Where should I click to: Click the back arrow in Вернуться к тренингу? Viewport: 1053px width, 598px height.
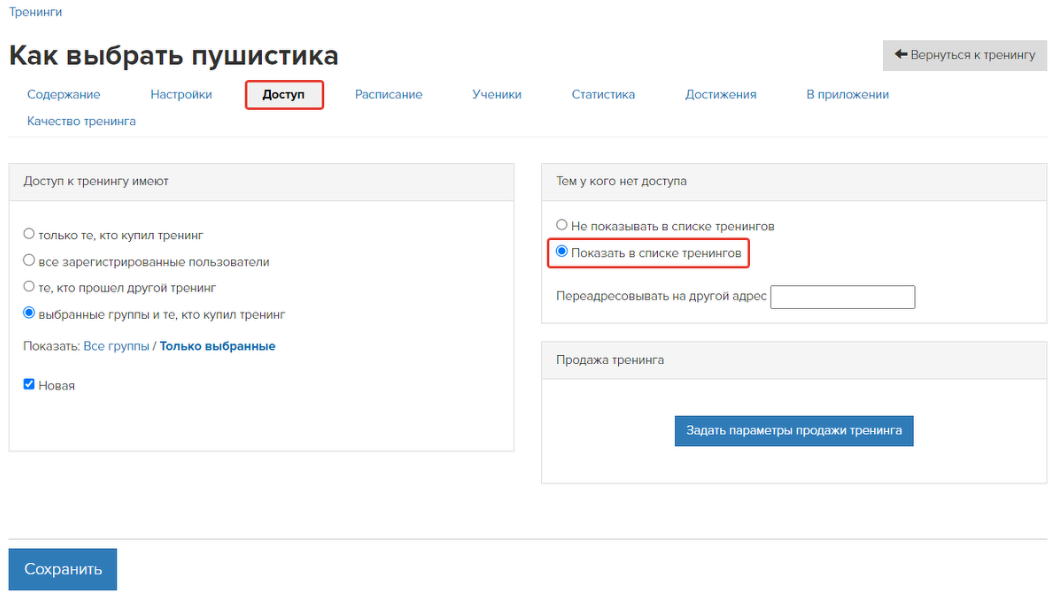point(901,54)
